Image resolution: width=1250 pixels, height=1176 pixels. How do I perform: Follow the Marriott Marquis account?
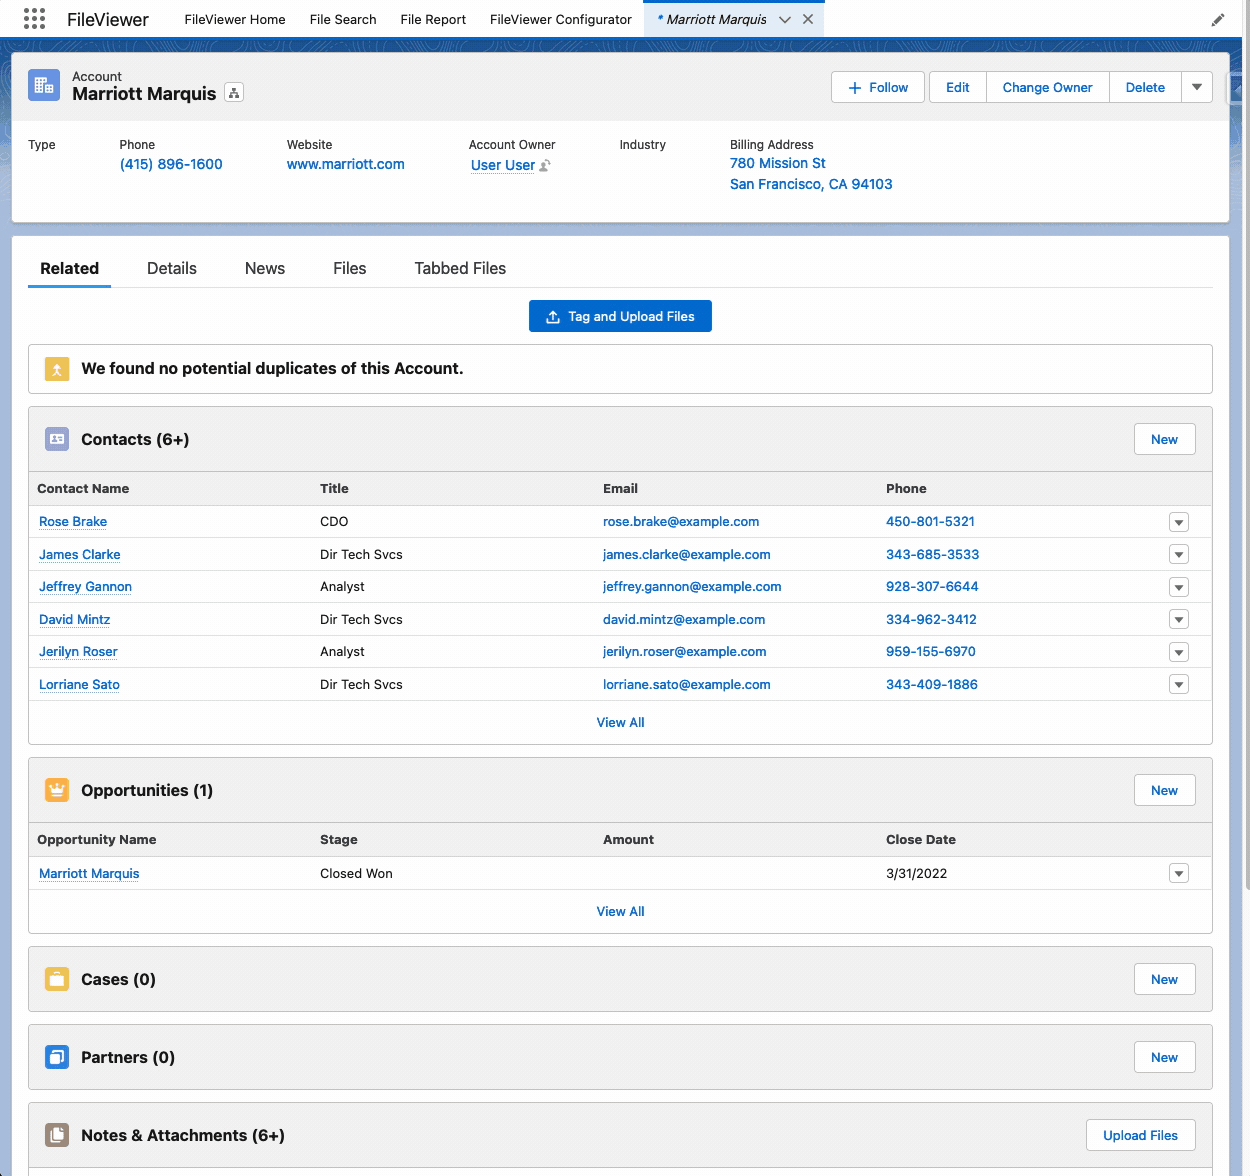[878, 87]
